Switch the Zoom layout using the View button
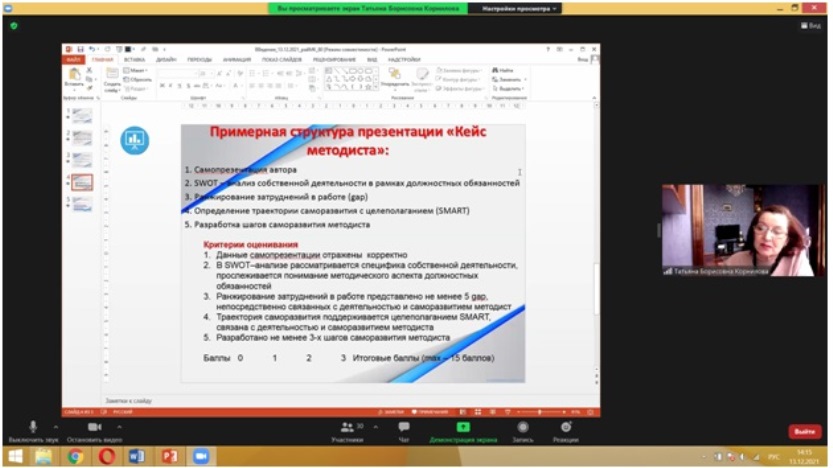This screenshot has width=833, height=468. [809, 26]
